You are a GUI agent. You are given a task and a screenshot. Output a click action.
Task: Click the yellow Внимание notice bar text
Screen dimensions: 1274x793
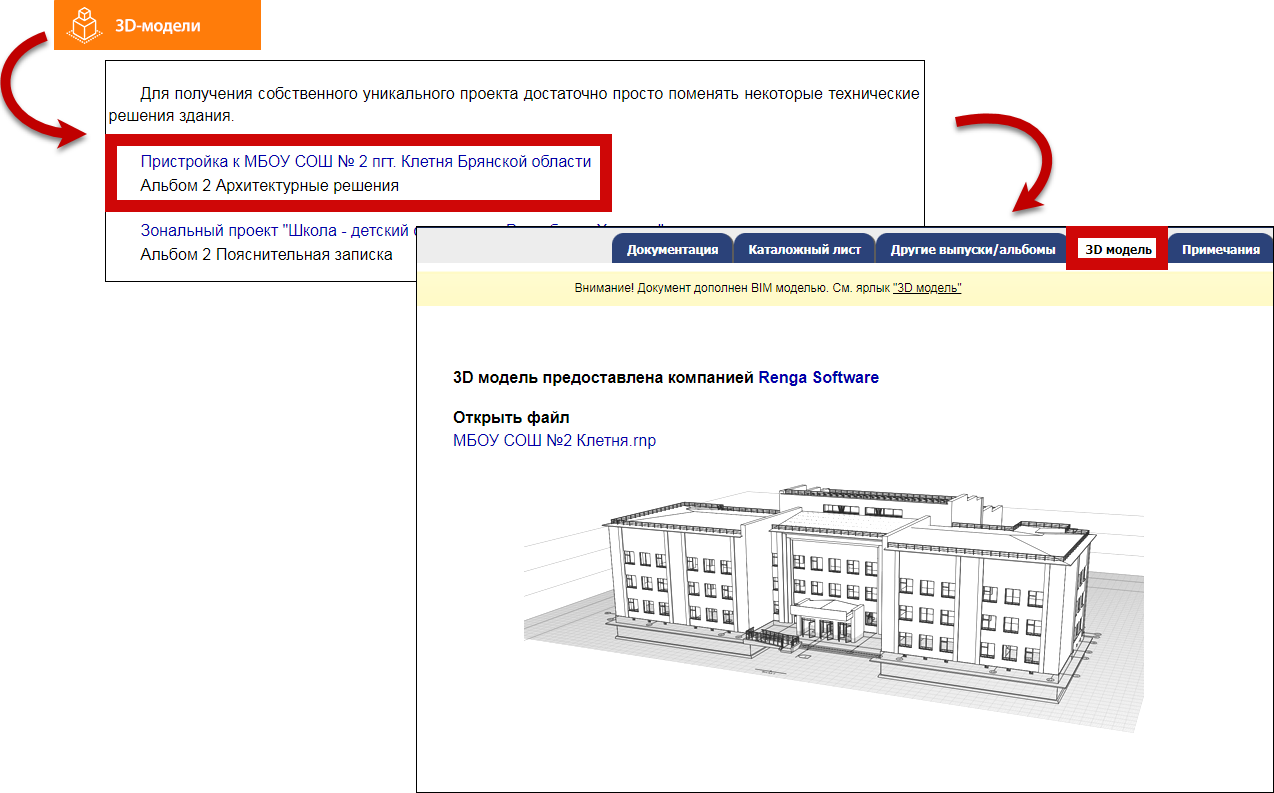730,288
